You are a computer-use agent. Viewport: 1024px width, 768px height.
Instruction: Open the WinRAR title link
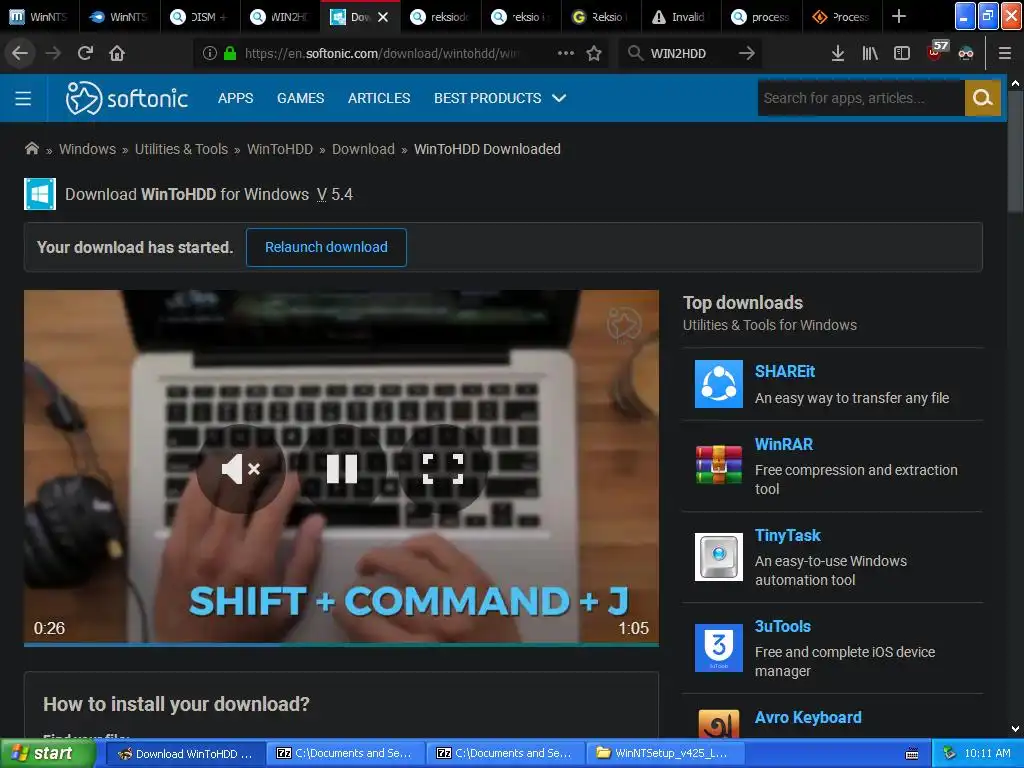pyautogui.click(x=784, y=444)
